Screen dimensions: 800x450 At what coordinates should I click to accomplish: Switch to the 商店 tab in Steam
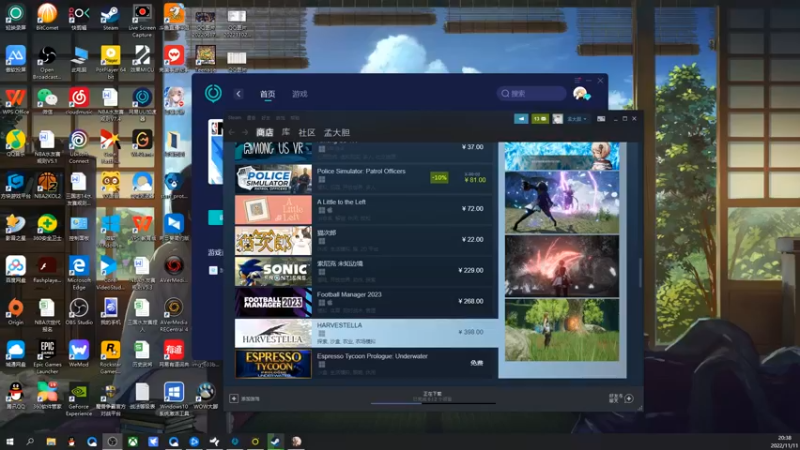pyautogui.click(x=264, y=133)
